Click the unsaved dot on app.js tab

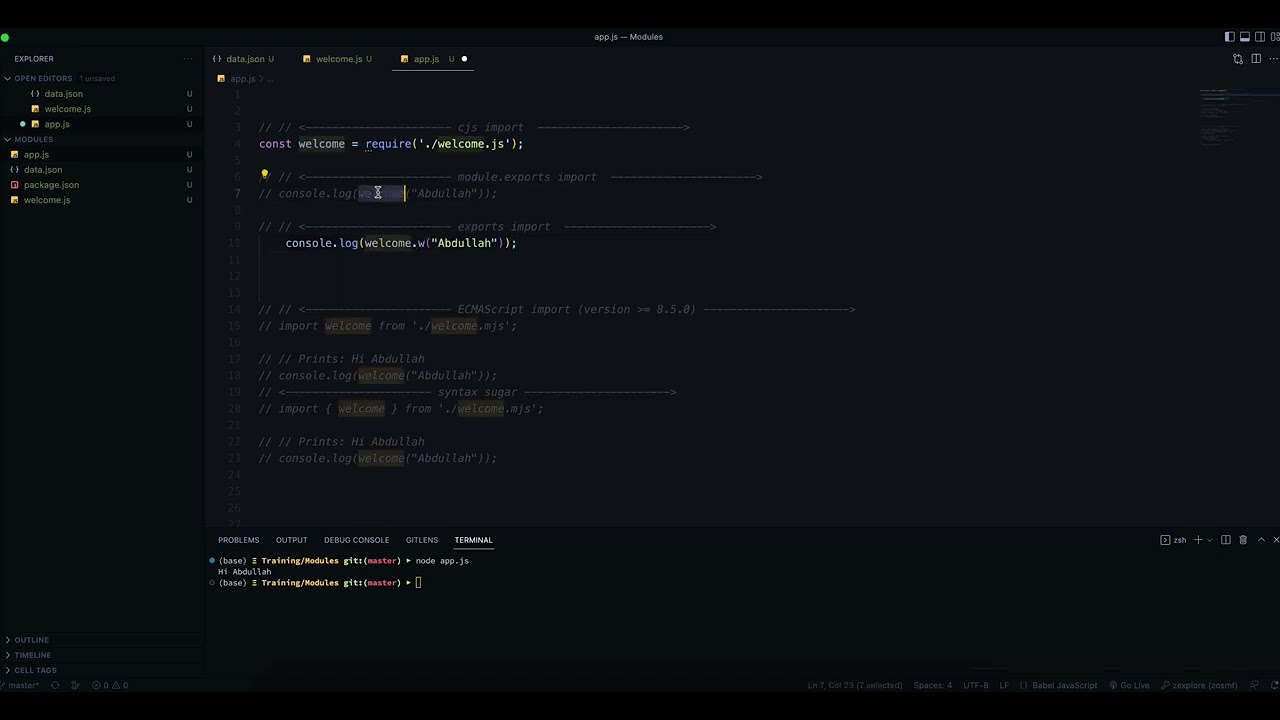pyautogui.click(x=464, y=59)
